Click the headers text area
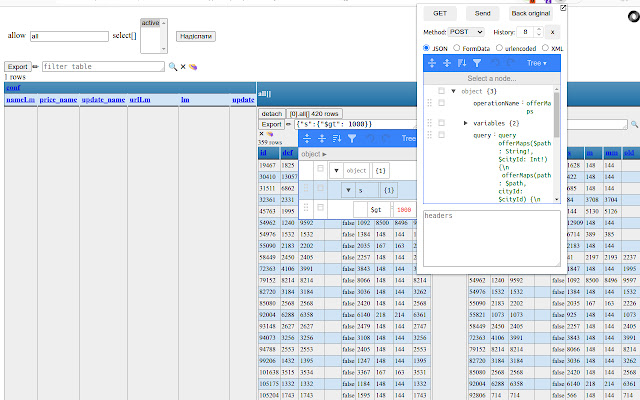 (492, 238)
